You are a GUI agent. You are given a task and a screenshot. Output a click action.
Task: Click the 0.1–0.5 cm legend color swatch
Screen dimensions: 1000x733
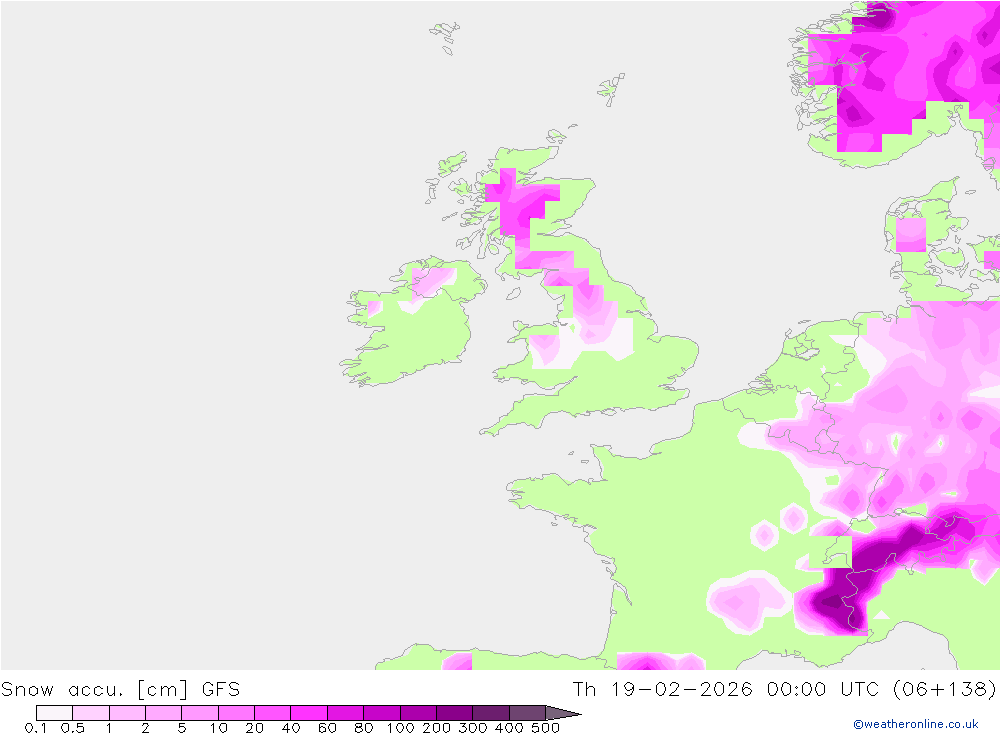[x=55, y=713]
